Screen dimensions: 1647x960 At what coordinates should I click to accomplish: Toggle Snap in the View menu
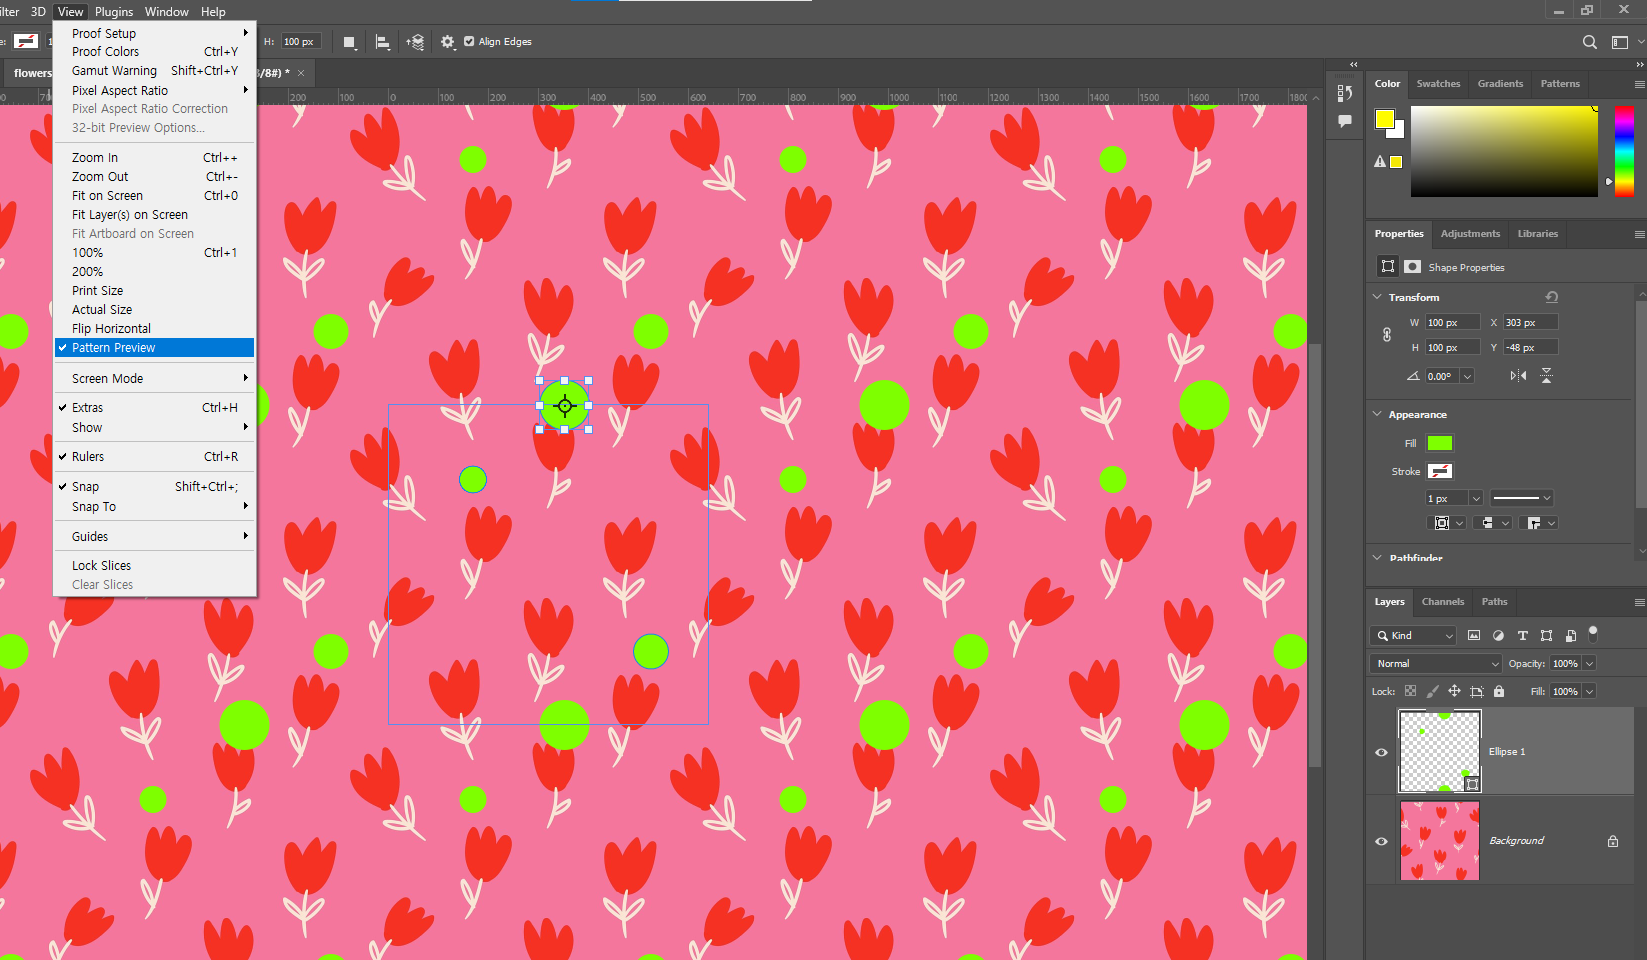[x=155, y=487]
